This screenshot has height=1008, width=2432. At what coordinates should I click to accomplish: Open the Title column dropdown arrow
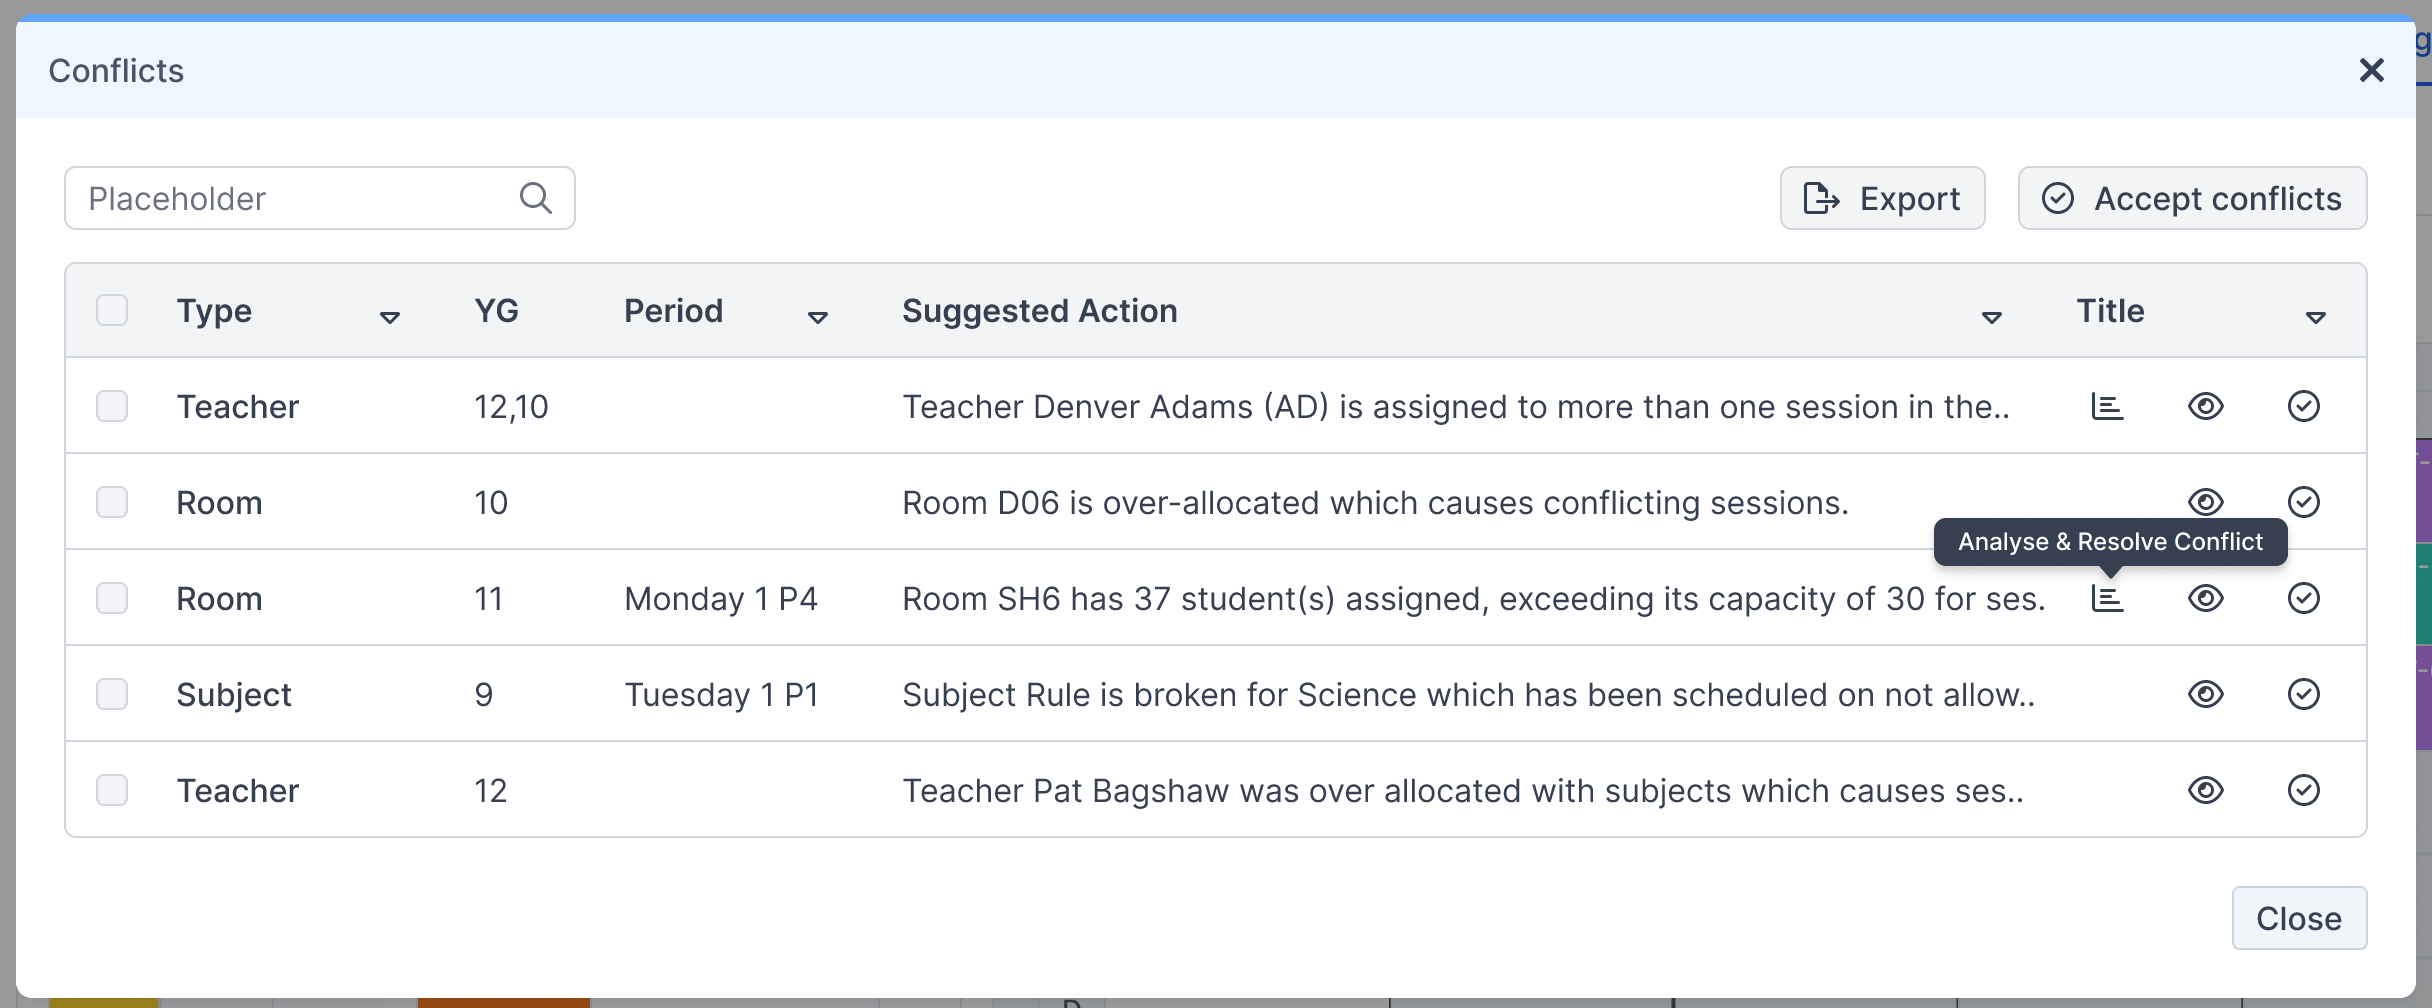pyautogui.click(x=2315, y=318)
